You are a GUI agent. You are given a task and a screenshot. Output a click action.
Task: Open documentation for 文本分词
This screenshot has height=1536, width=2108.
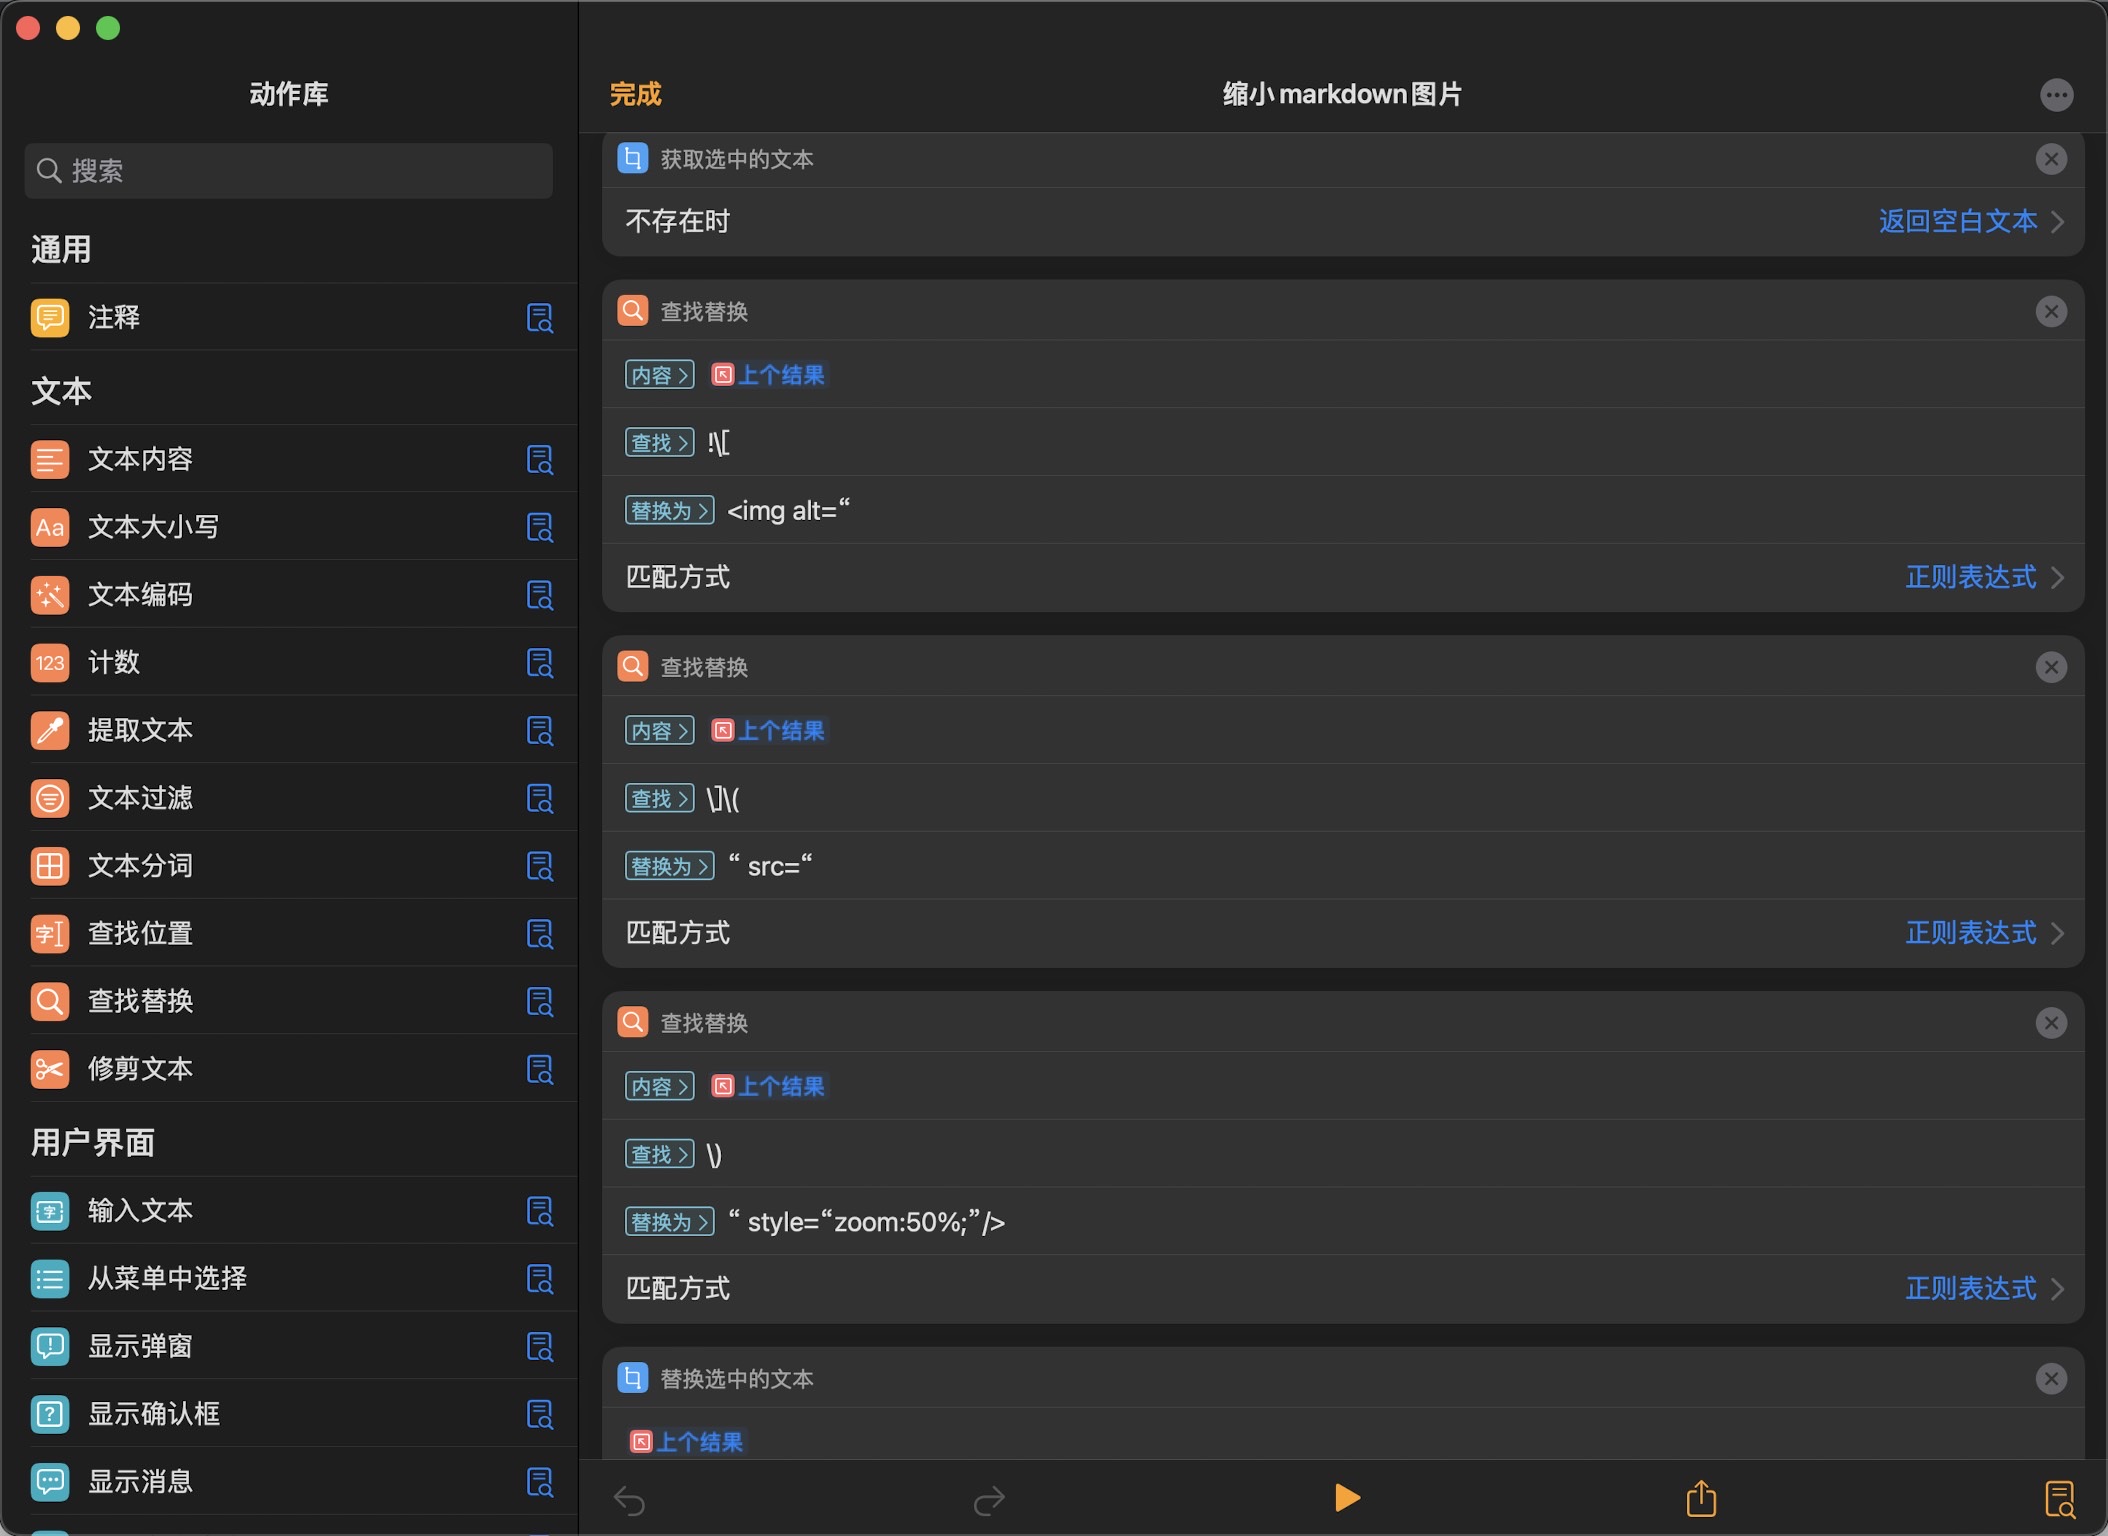pyautogui.click(x=540, y=866)
